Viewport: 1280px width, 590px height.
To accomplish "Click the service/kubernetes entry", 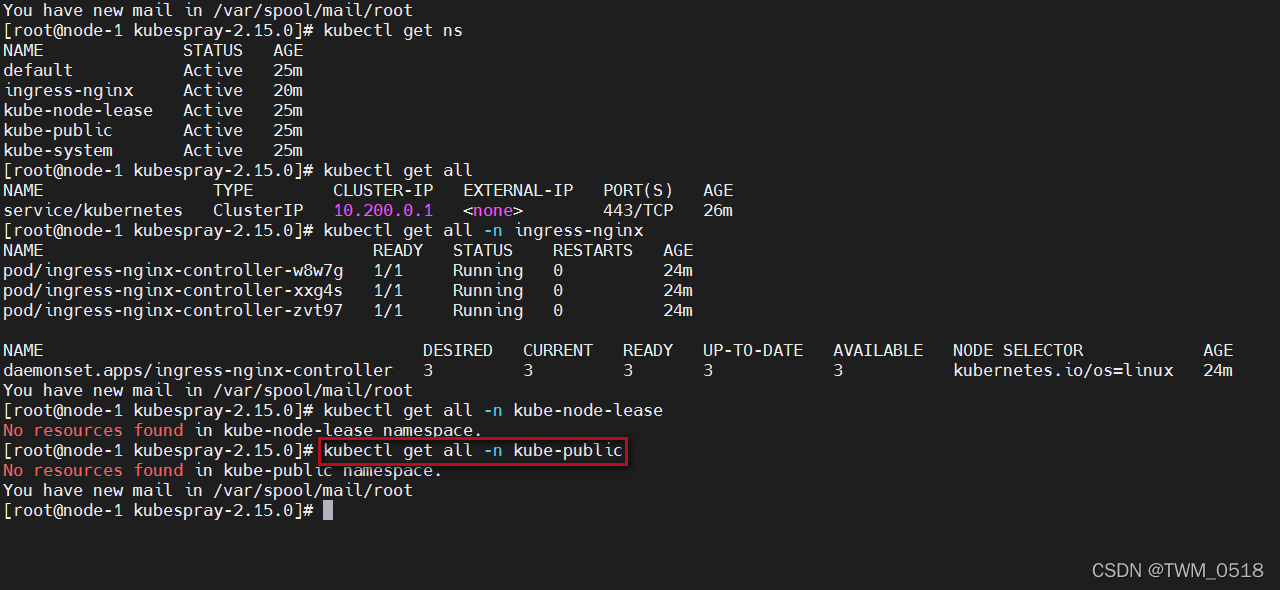I will pyautogui.click(x=92, y=211).
